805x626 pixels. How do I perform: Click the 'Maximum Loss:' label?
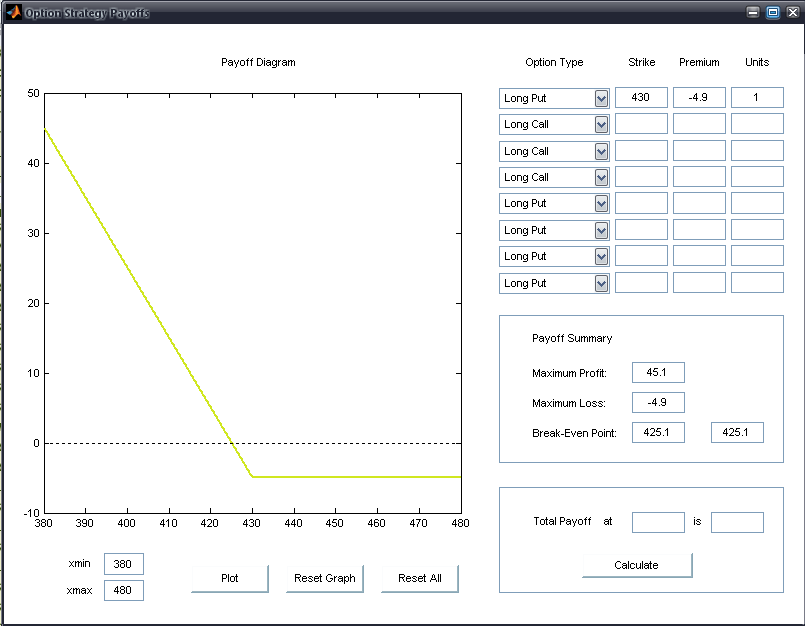(569, 403)
